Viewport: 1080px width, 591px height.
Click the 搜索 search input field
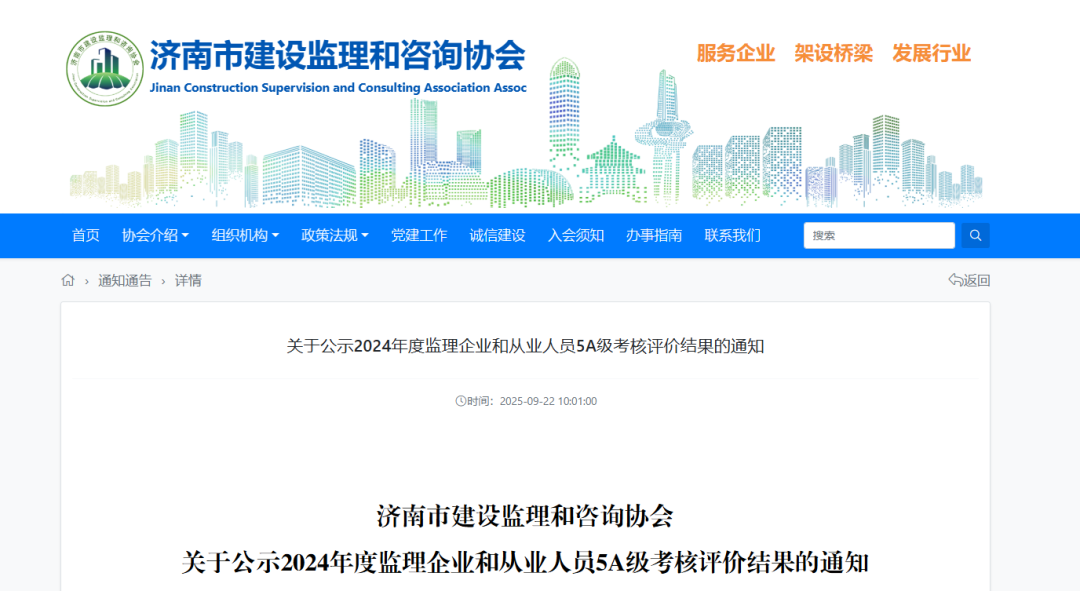[878, 236]
